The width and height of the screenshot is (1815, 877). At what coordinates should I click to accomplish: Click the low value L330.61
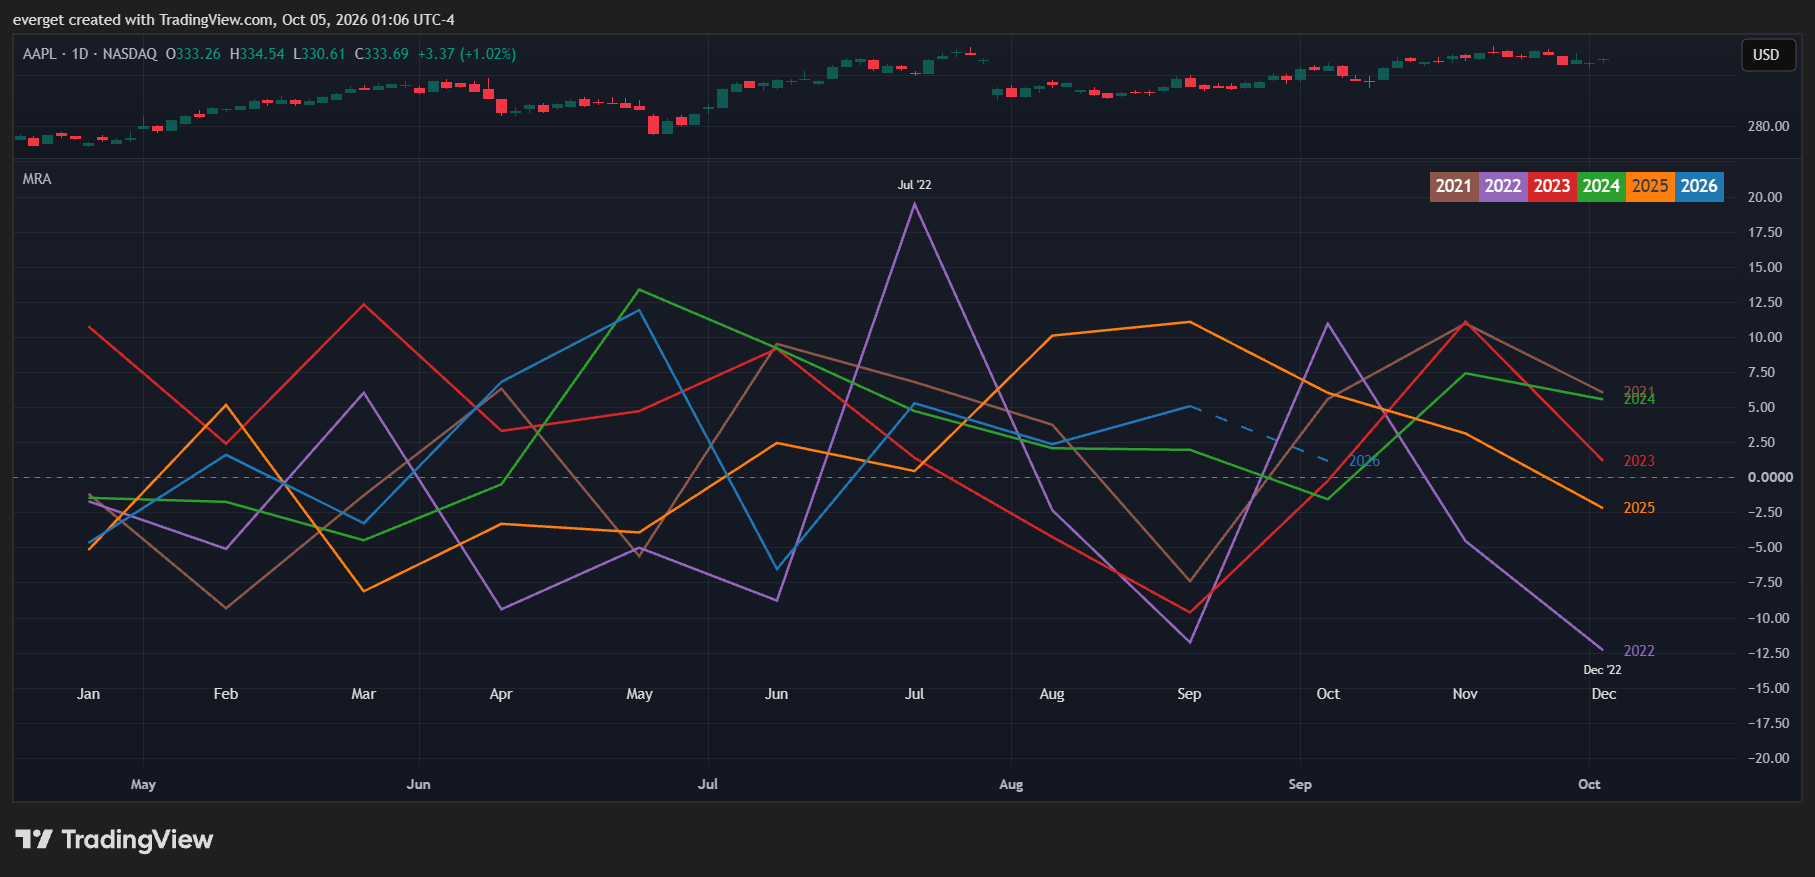click(x=319, y=54)
